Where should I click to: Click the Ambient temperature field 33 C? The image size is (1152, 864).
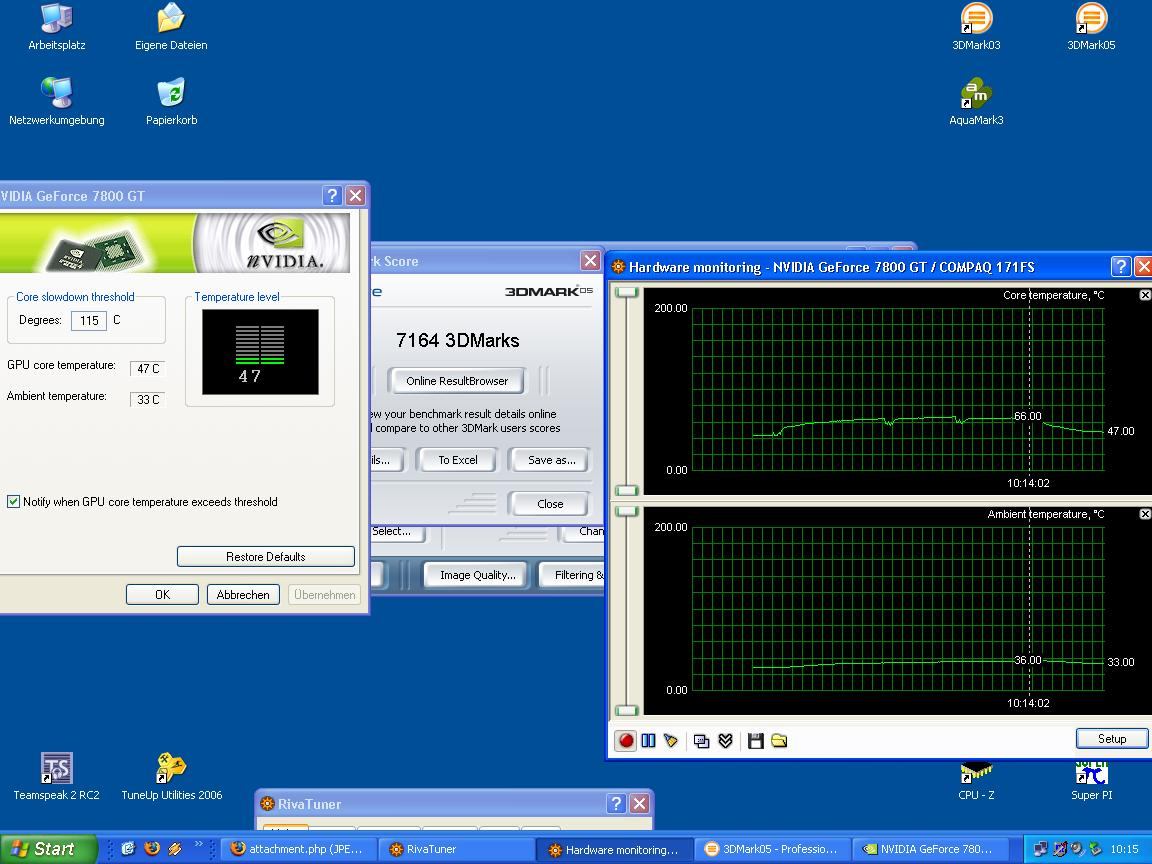148,400
